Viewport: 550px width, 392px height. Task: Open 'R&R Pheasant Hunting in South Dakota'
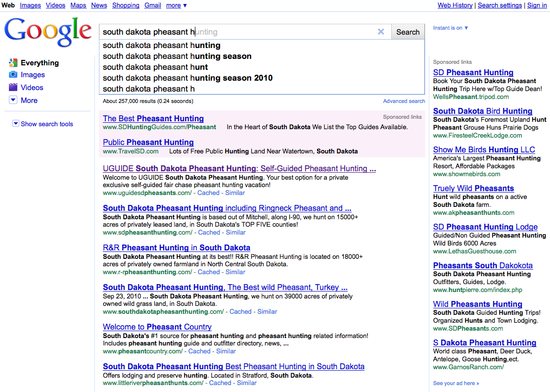point(176,248)
